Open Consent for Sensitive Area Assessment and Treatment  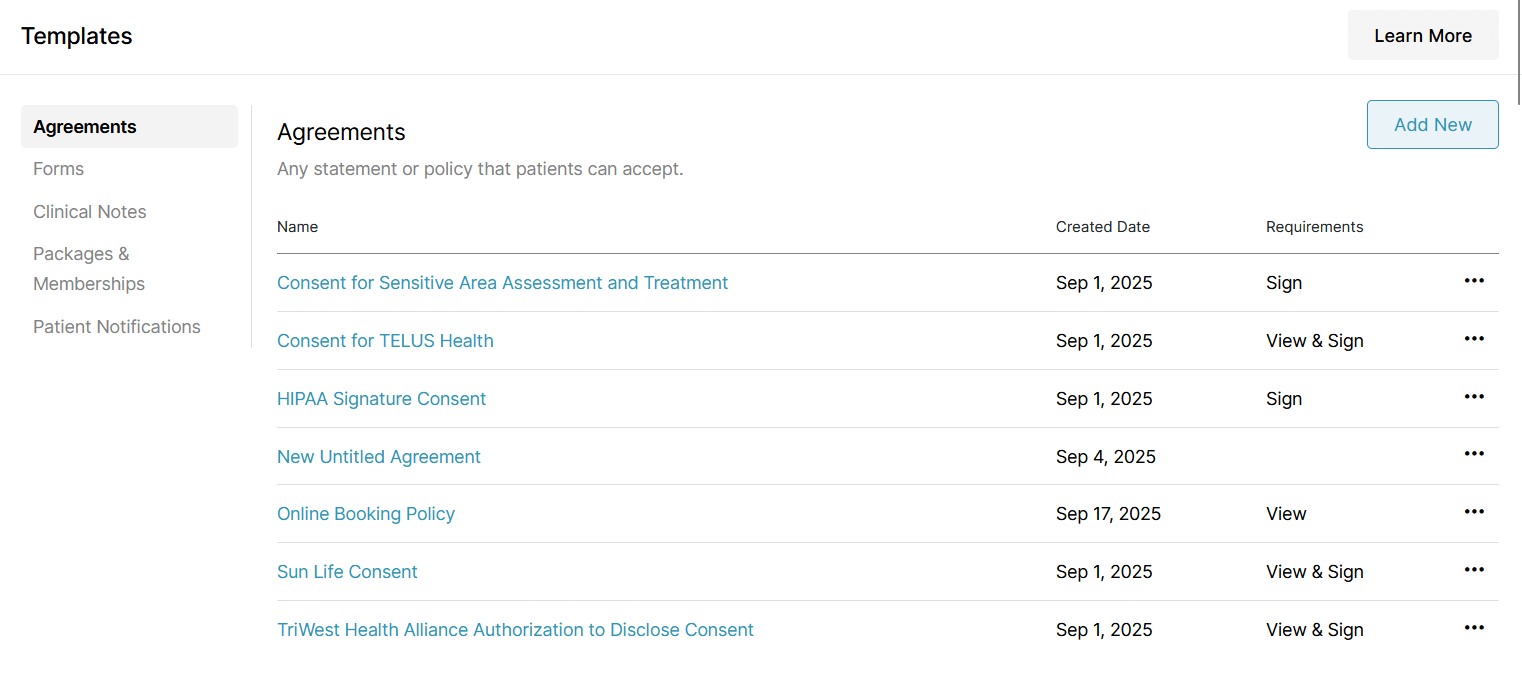click(502, 283)
